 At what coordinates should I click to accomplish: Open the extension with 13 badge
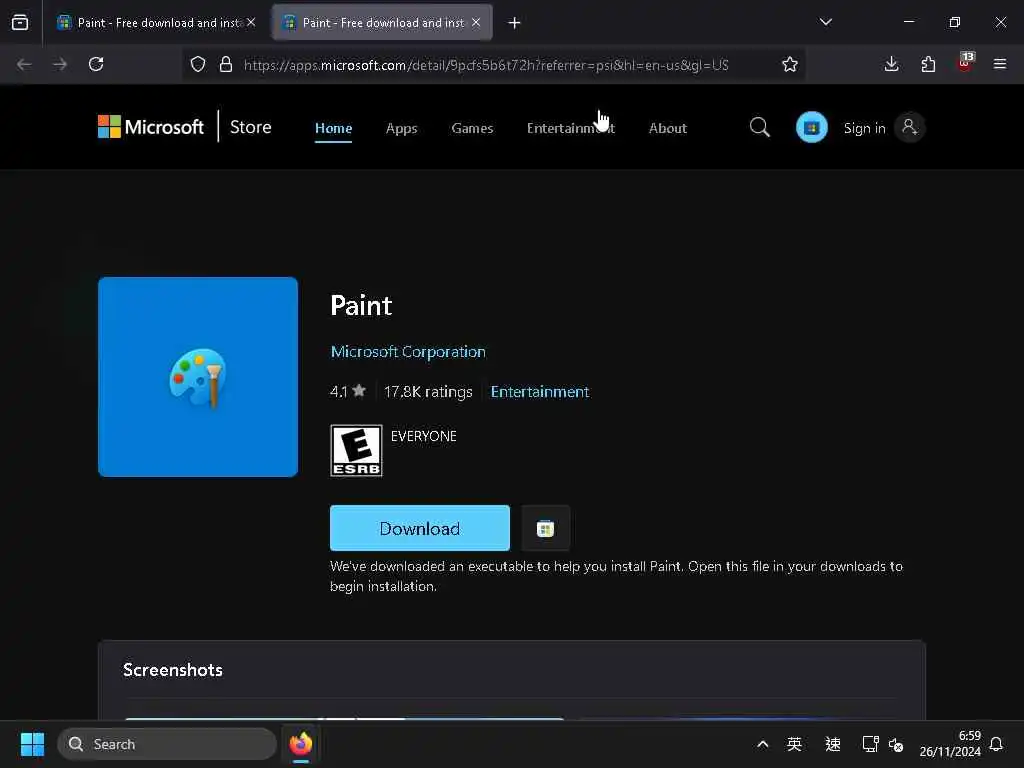click(x=965, y=63)
